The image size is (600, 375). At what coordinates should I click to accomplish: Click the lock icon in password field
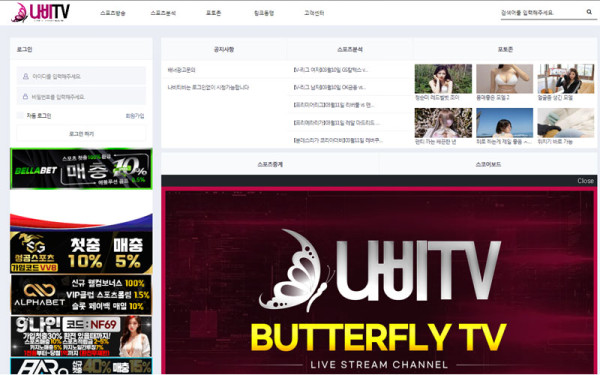[x=26, y=97]
